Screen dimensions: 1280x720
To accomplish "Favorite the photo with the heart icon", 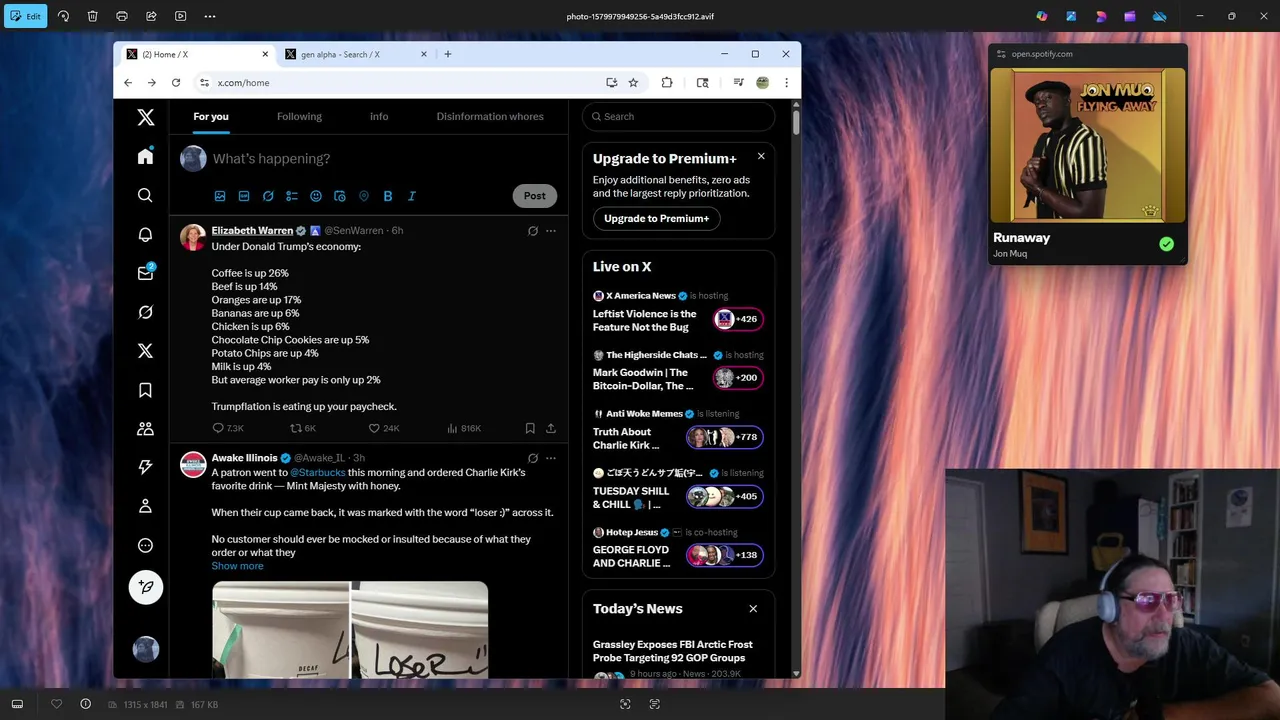I will [56, 704].
